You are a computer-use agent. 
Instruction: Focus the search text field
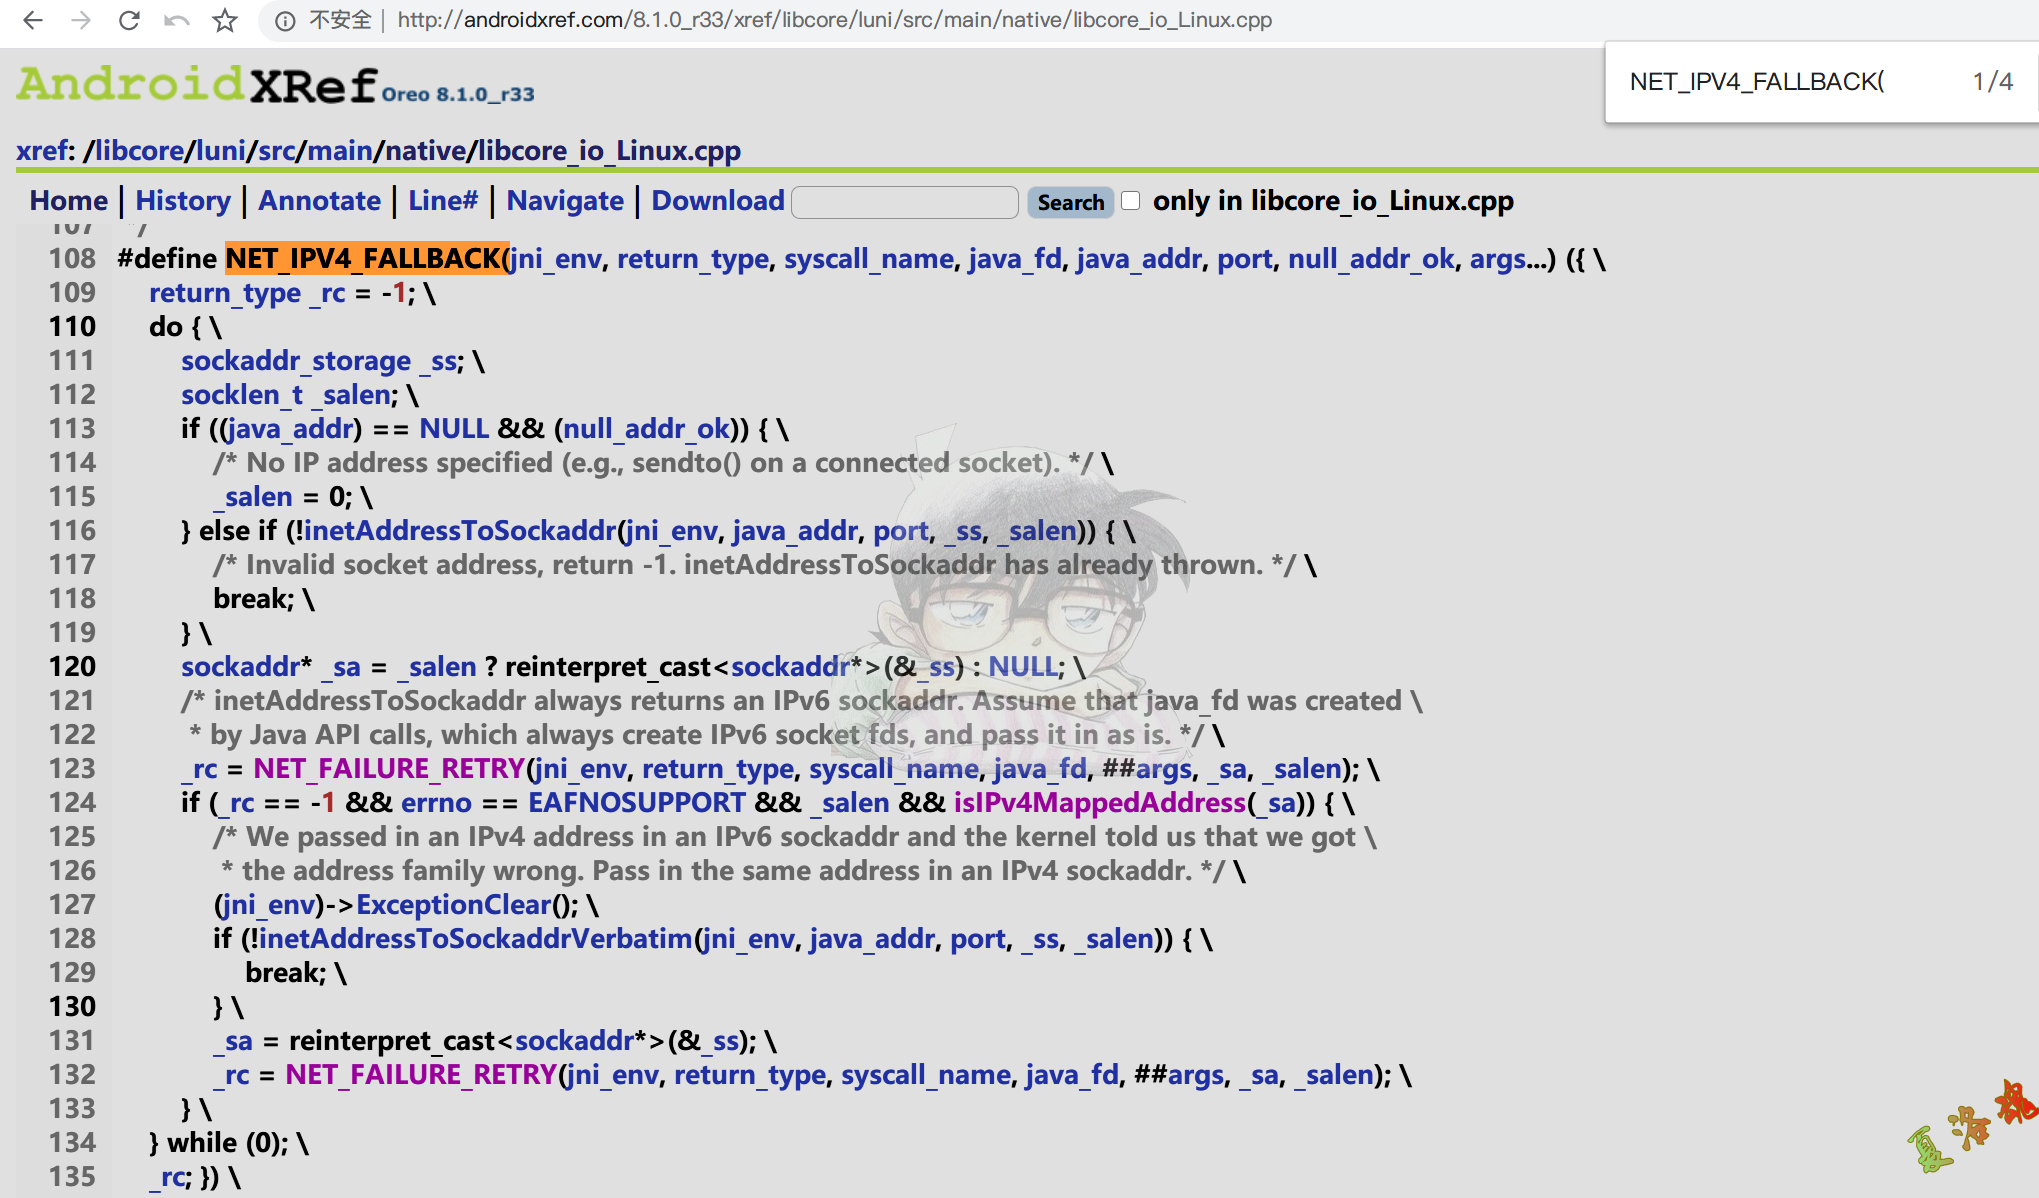coord(904,202)
